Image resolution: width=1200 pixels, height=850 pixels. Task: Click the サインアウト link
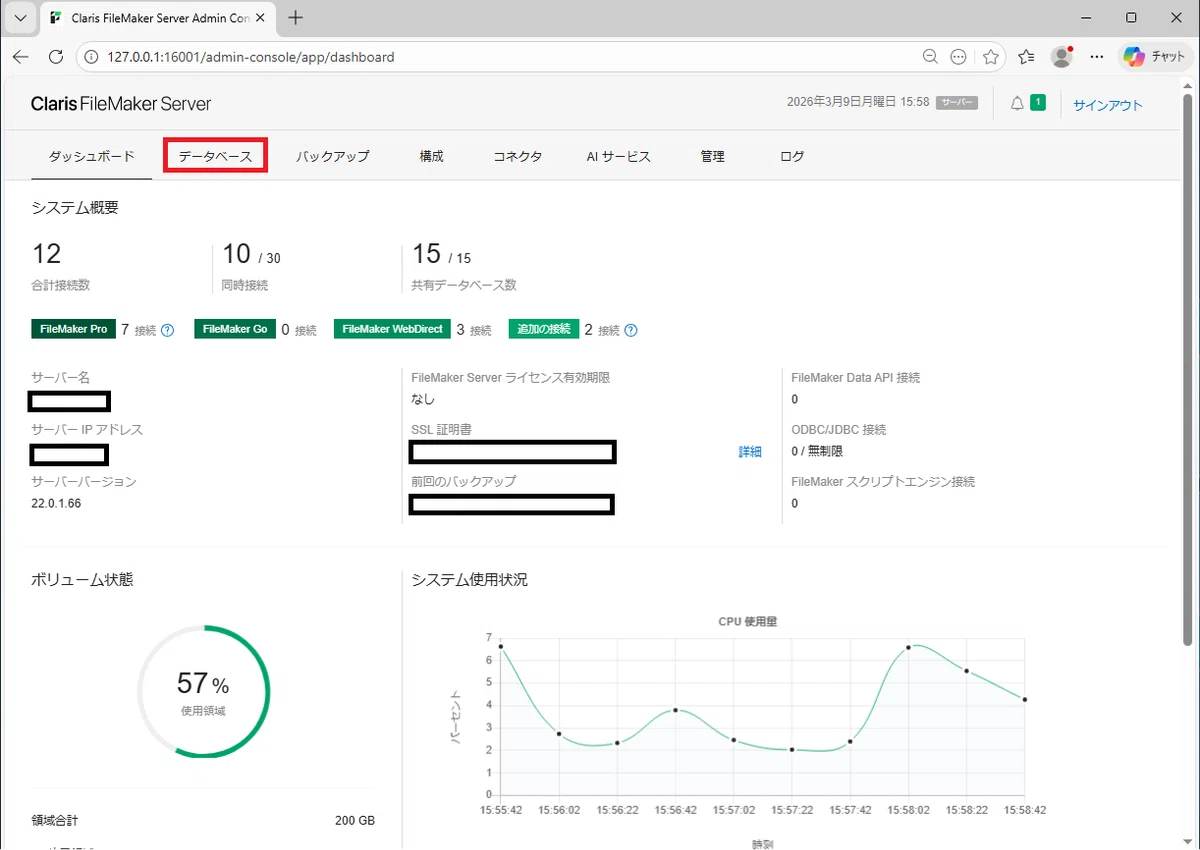tap(1108, 105)
